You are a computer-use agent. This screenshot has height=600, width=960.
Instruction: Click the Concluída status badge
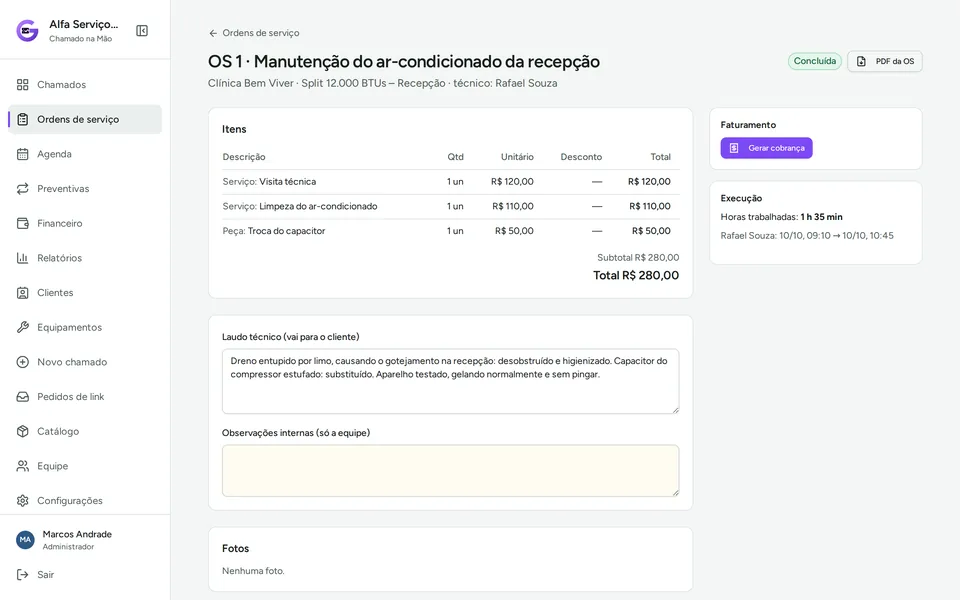point(815,61)
